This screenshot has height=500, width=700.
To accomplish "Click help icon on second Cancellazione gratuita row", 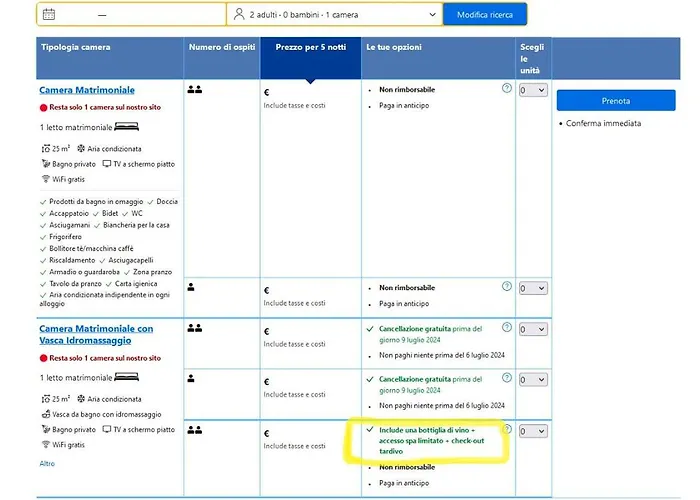I will 507,378.
